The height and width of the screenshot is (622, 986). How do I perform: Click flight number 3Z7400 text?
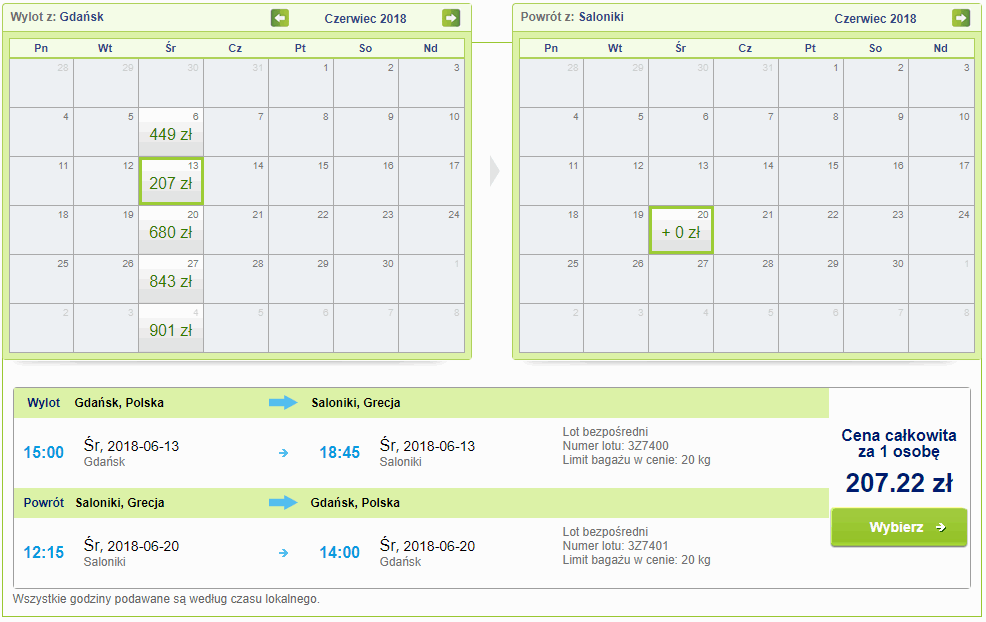615,446
